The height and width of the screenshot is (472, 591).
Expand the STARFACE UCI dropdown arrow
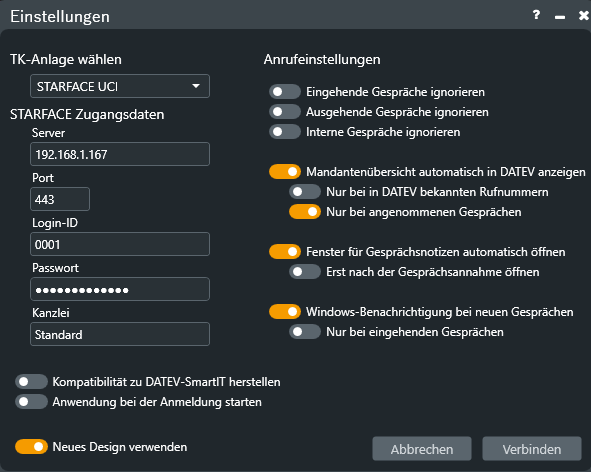(196, 86)
